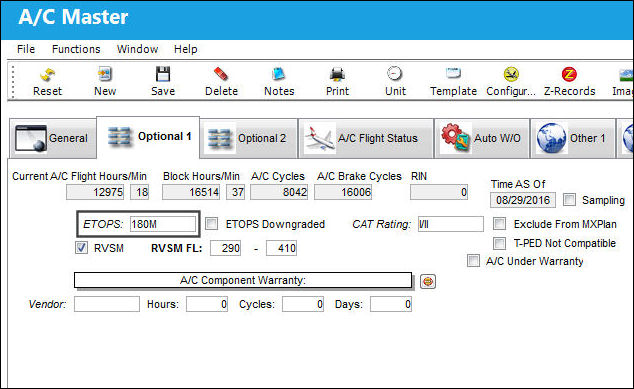Screen dimensions: 634x389
Task: Open the Configuration toolbar icon
Action: tap(511, 74)
